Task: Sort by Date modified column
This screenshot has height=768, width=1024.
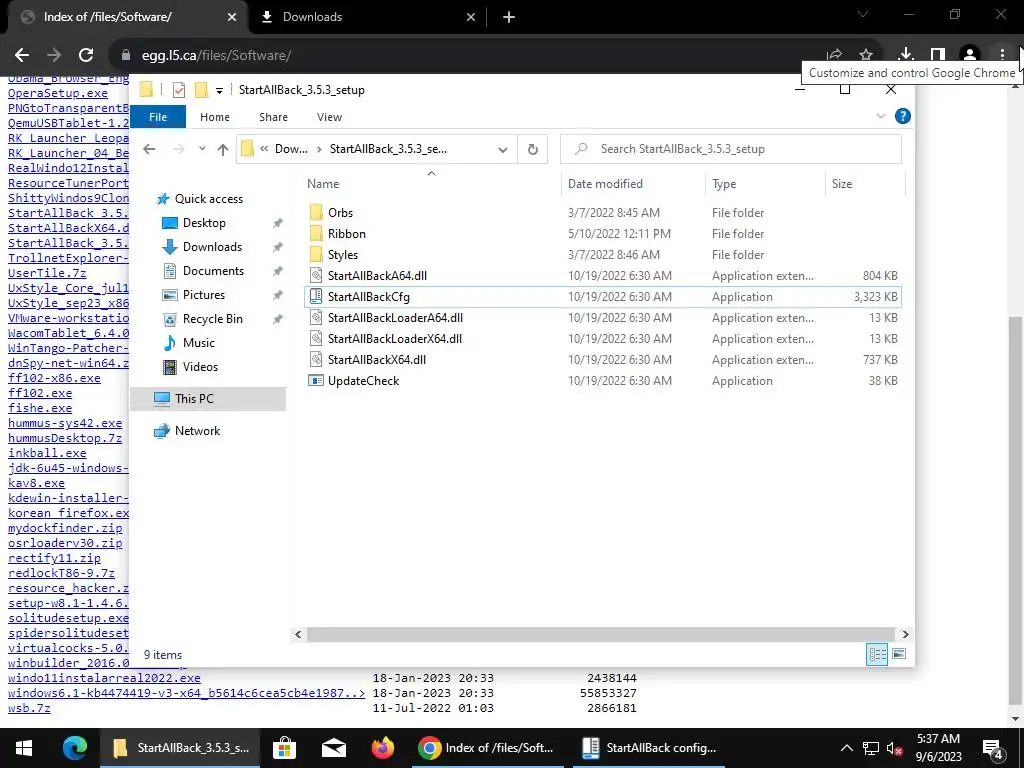Action: pyautogui.click(x=605, y=184)
